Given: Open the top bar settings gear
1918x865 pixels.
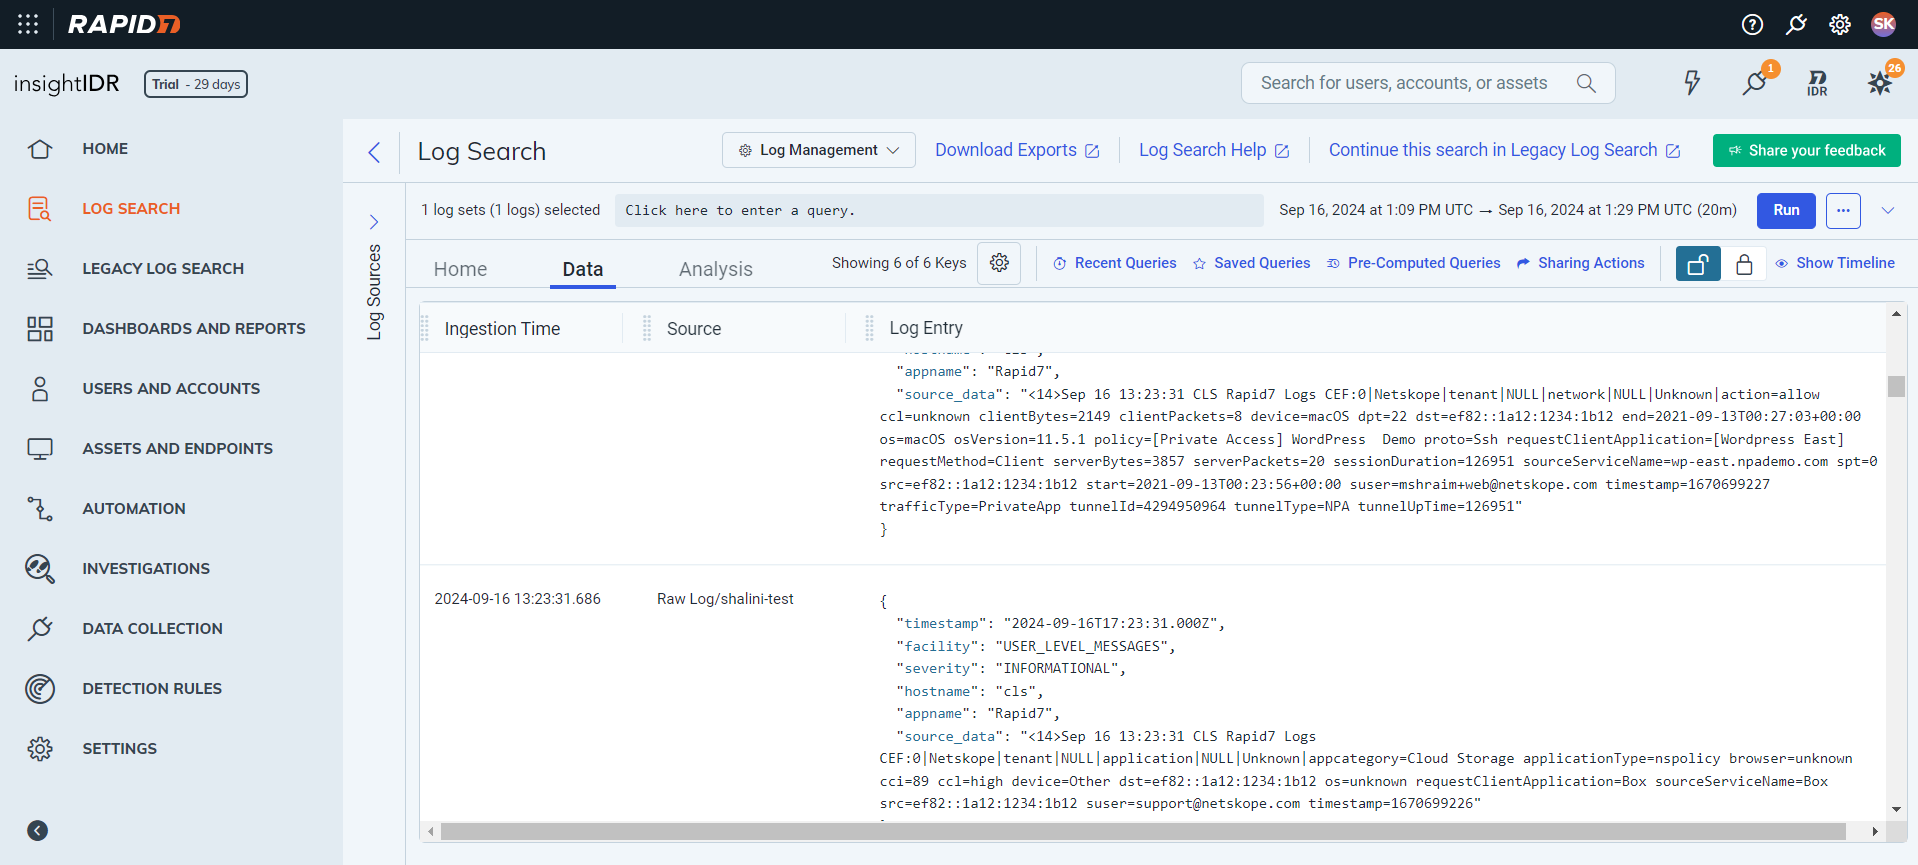Looking at the screenshot, I should (1840, 24).
